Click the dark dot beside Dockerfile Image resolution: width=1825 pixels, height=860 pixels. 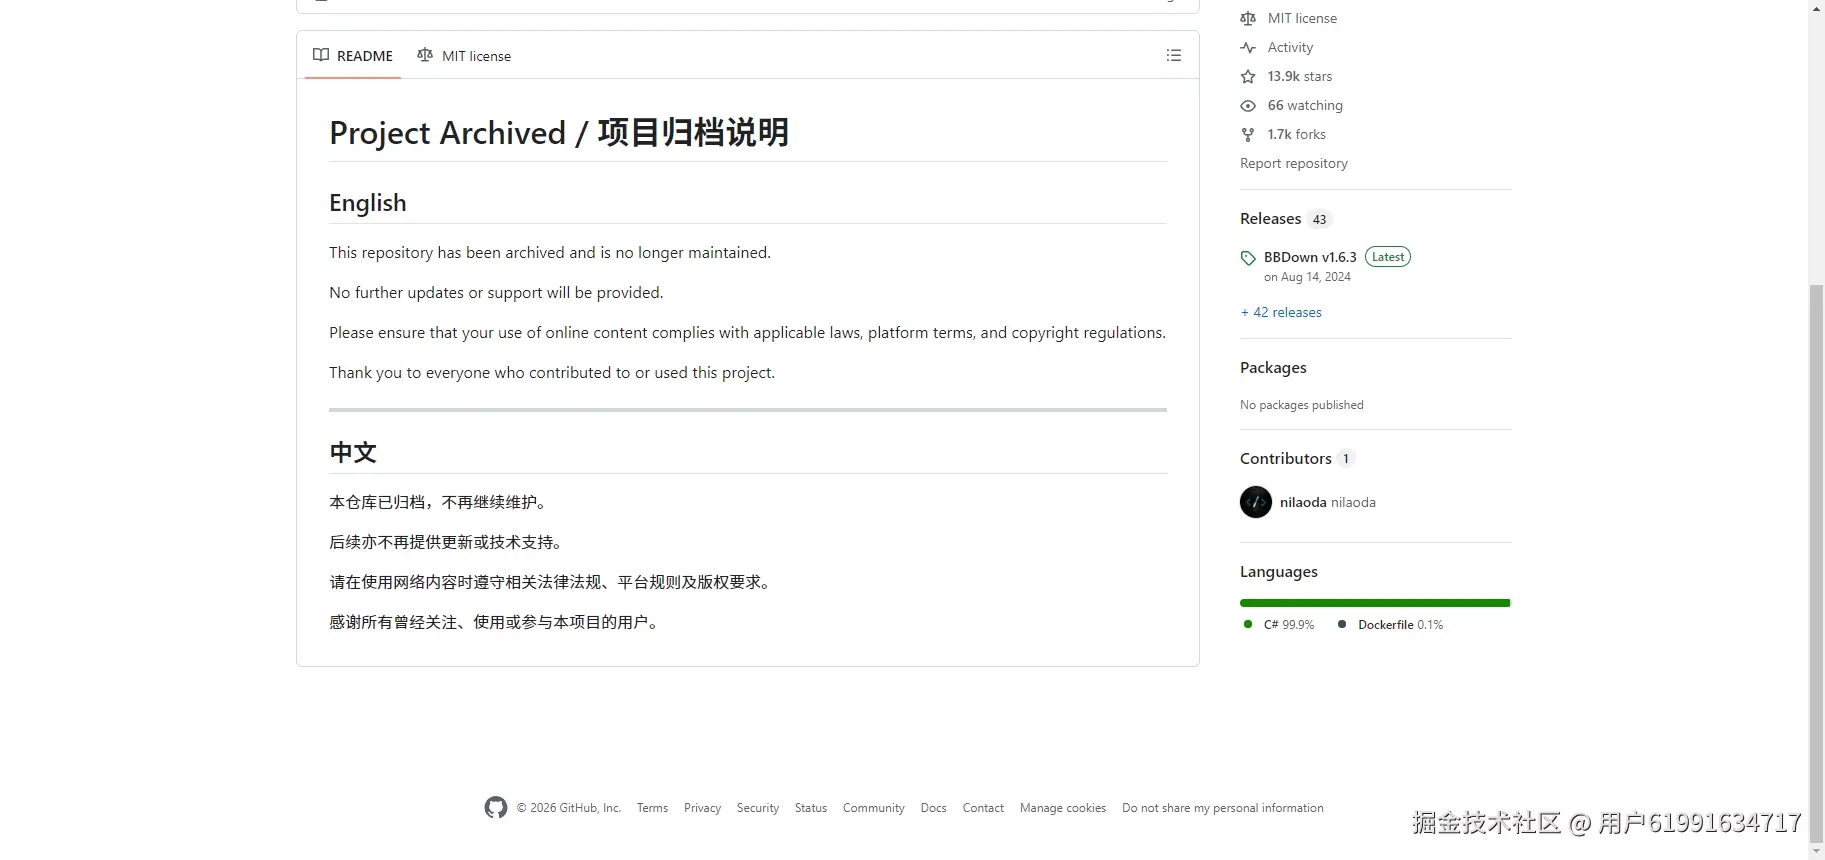(x=1342, y=624)
